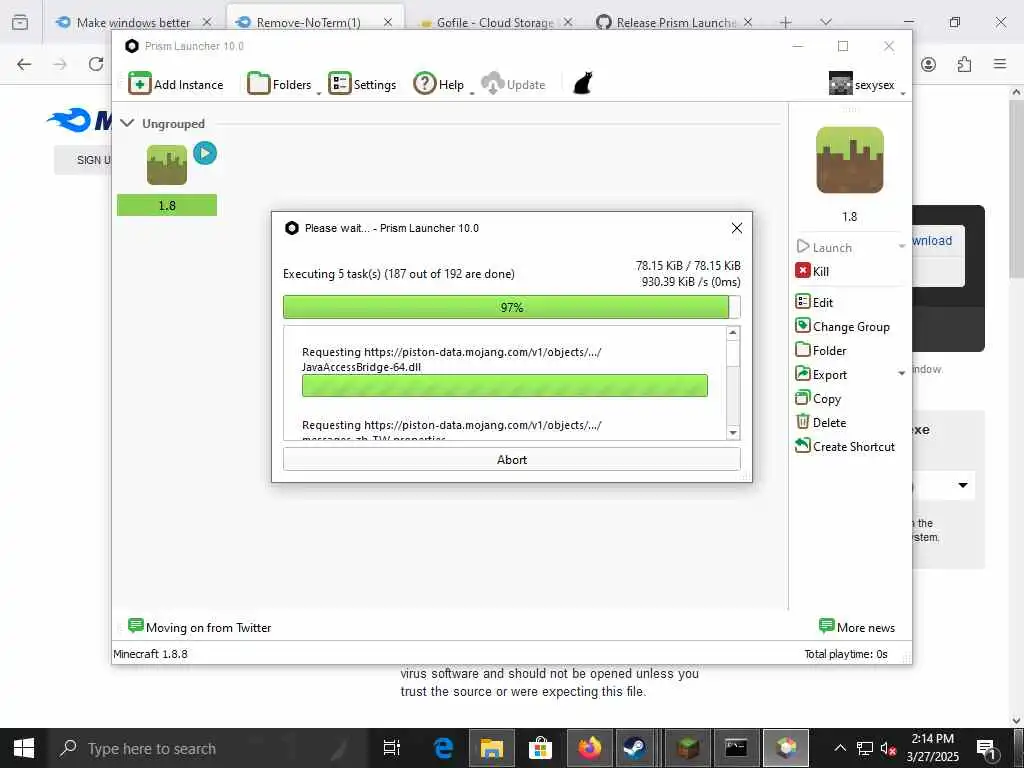Close the Please wait dialog

click(x=737, y=228)
